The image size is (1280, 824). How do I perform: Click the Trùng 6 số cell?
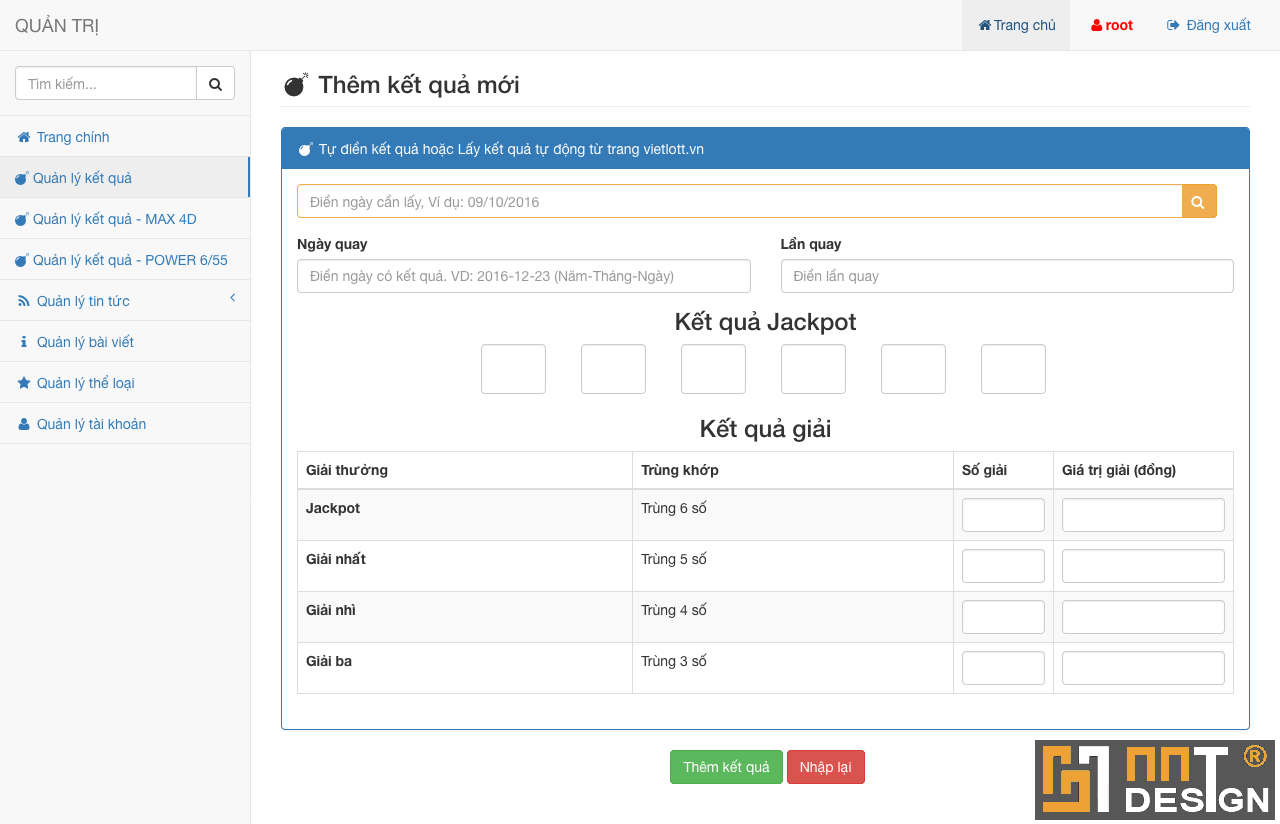pyautogui.click(x=793, y=515)
